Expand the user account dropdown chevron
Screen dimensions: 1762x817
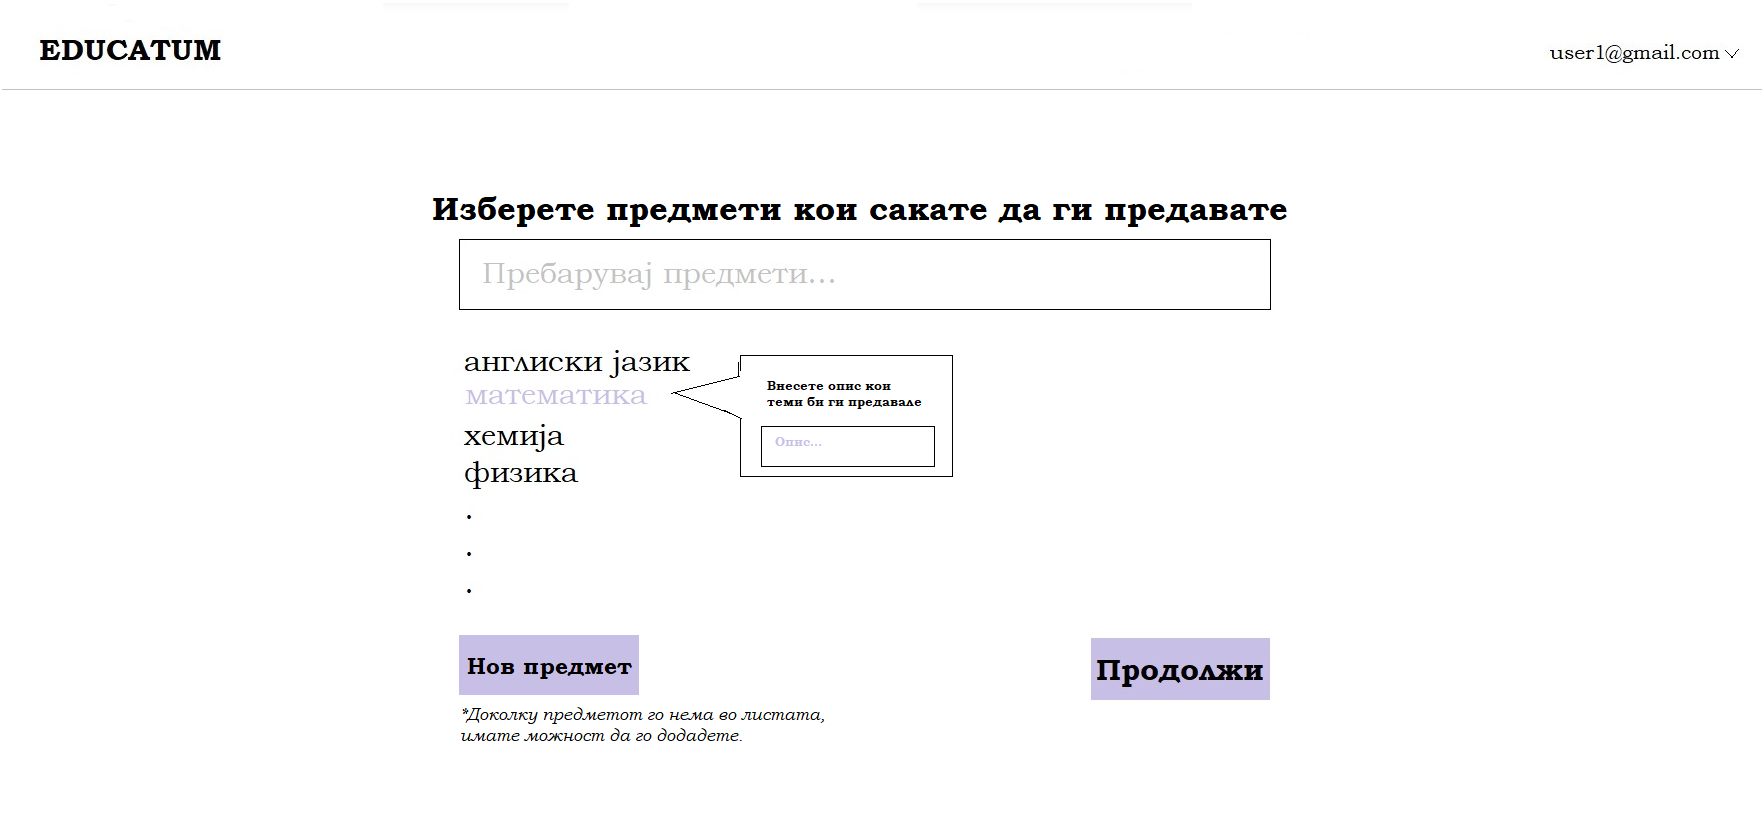point(1732,54)
